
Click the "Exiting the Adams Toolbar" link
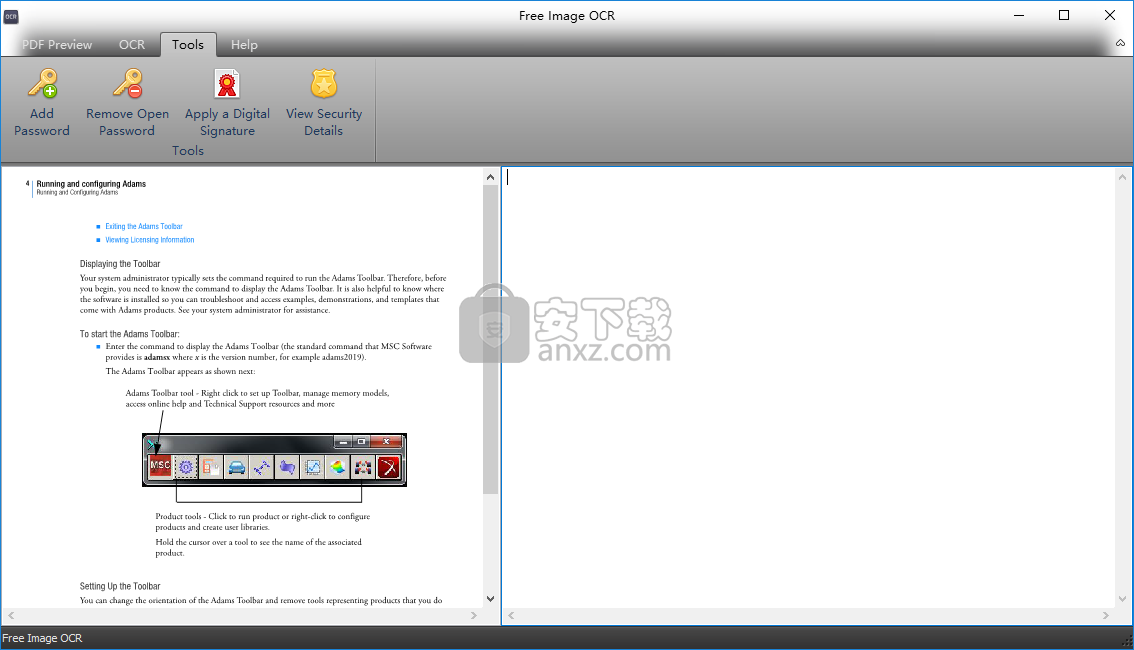tap(144, 226)
